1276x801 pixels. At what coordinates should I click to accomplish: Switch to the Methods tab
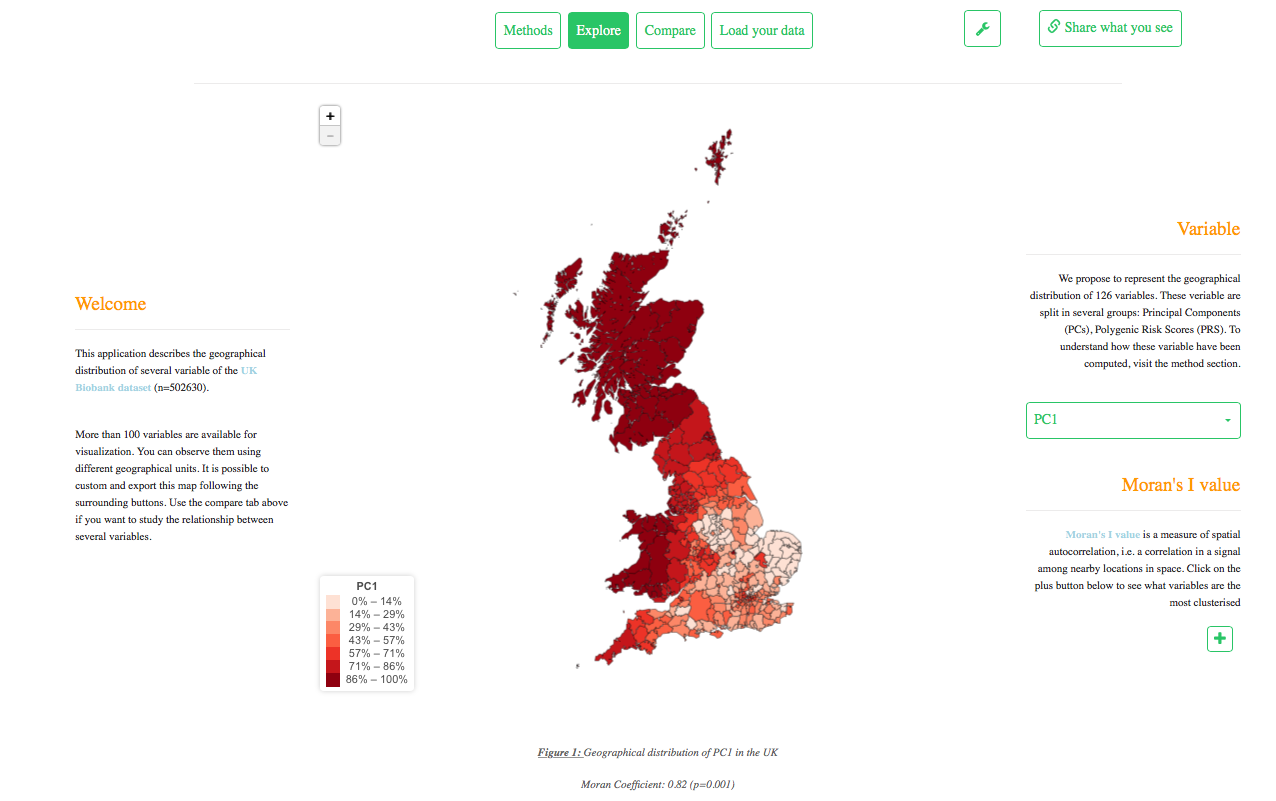tap(527, 30)
